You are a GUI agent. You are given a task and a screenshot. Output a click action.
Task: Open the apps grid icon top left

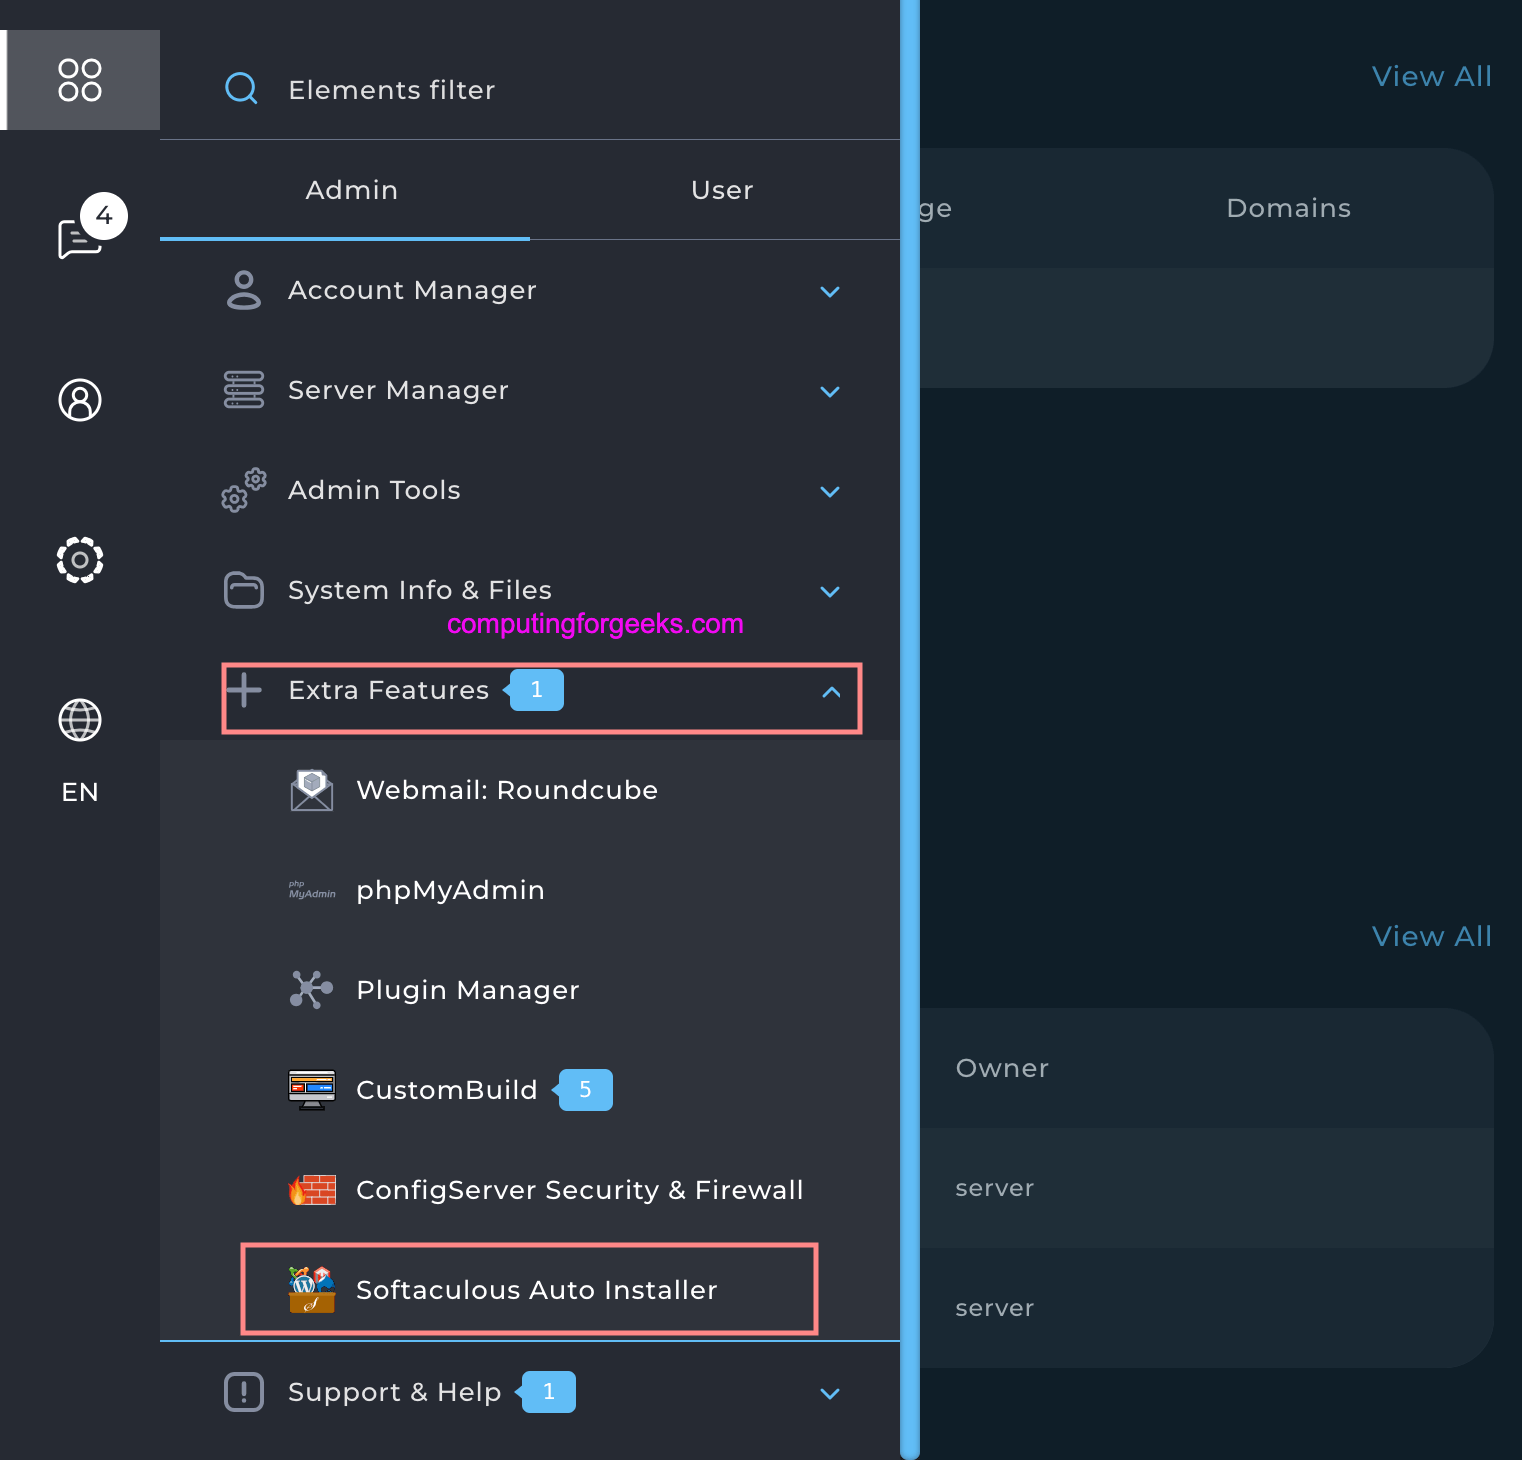[80, 80]
